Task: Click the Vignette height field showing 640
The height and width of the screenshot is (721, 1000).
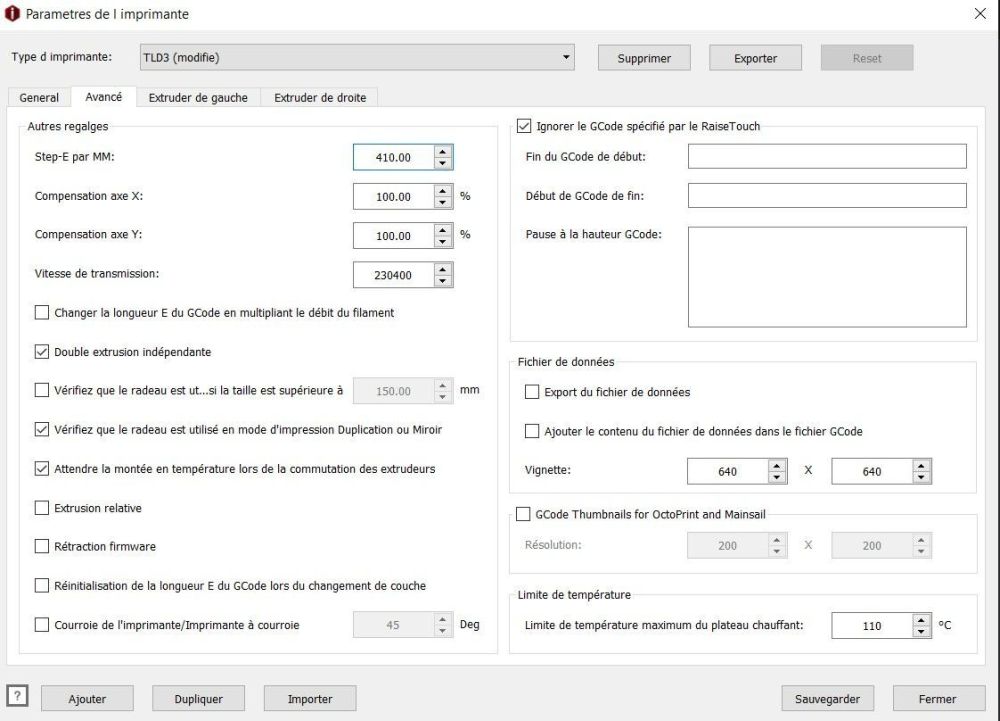Action: (x=872, y=471)
